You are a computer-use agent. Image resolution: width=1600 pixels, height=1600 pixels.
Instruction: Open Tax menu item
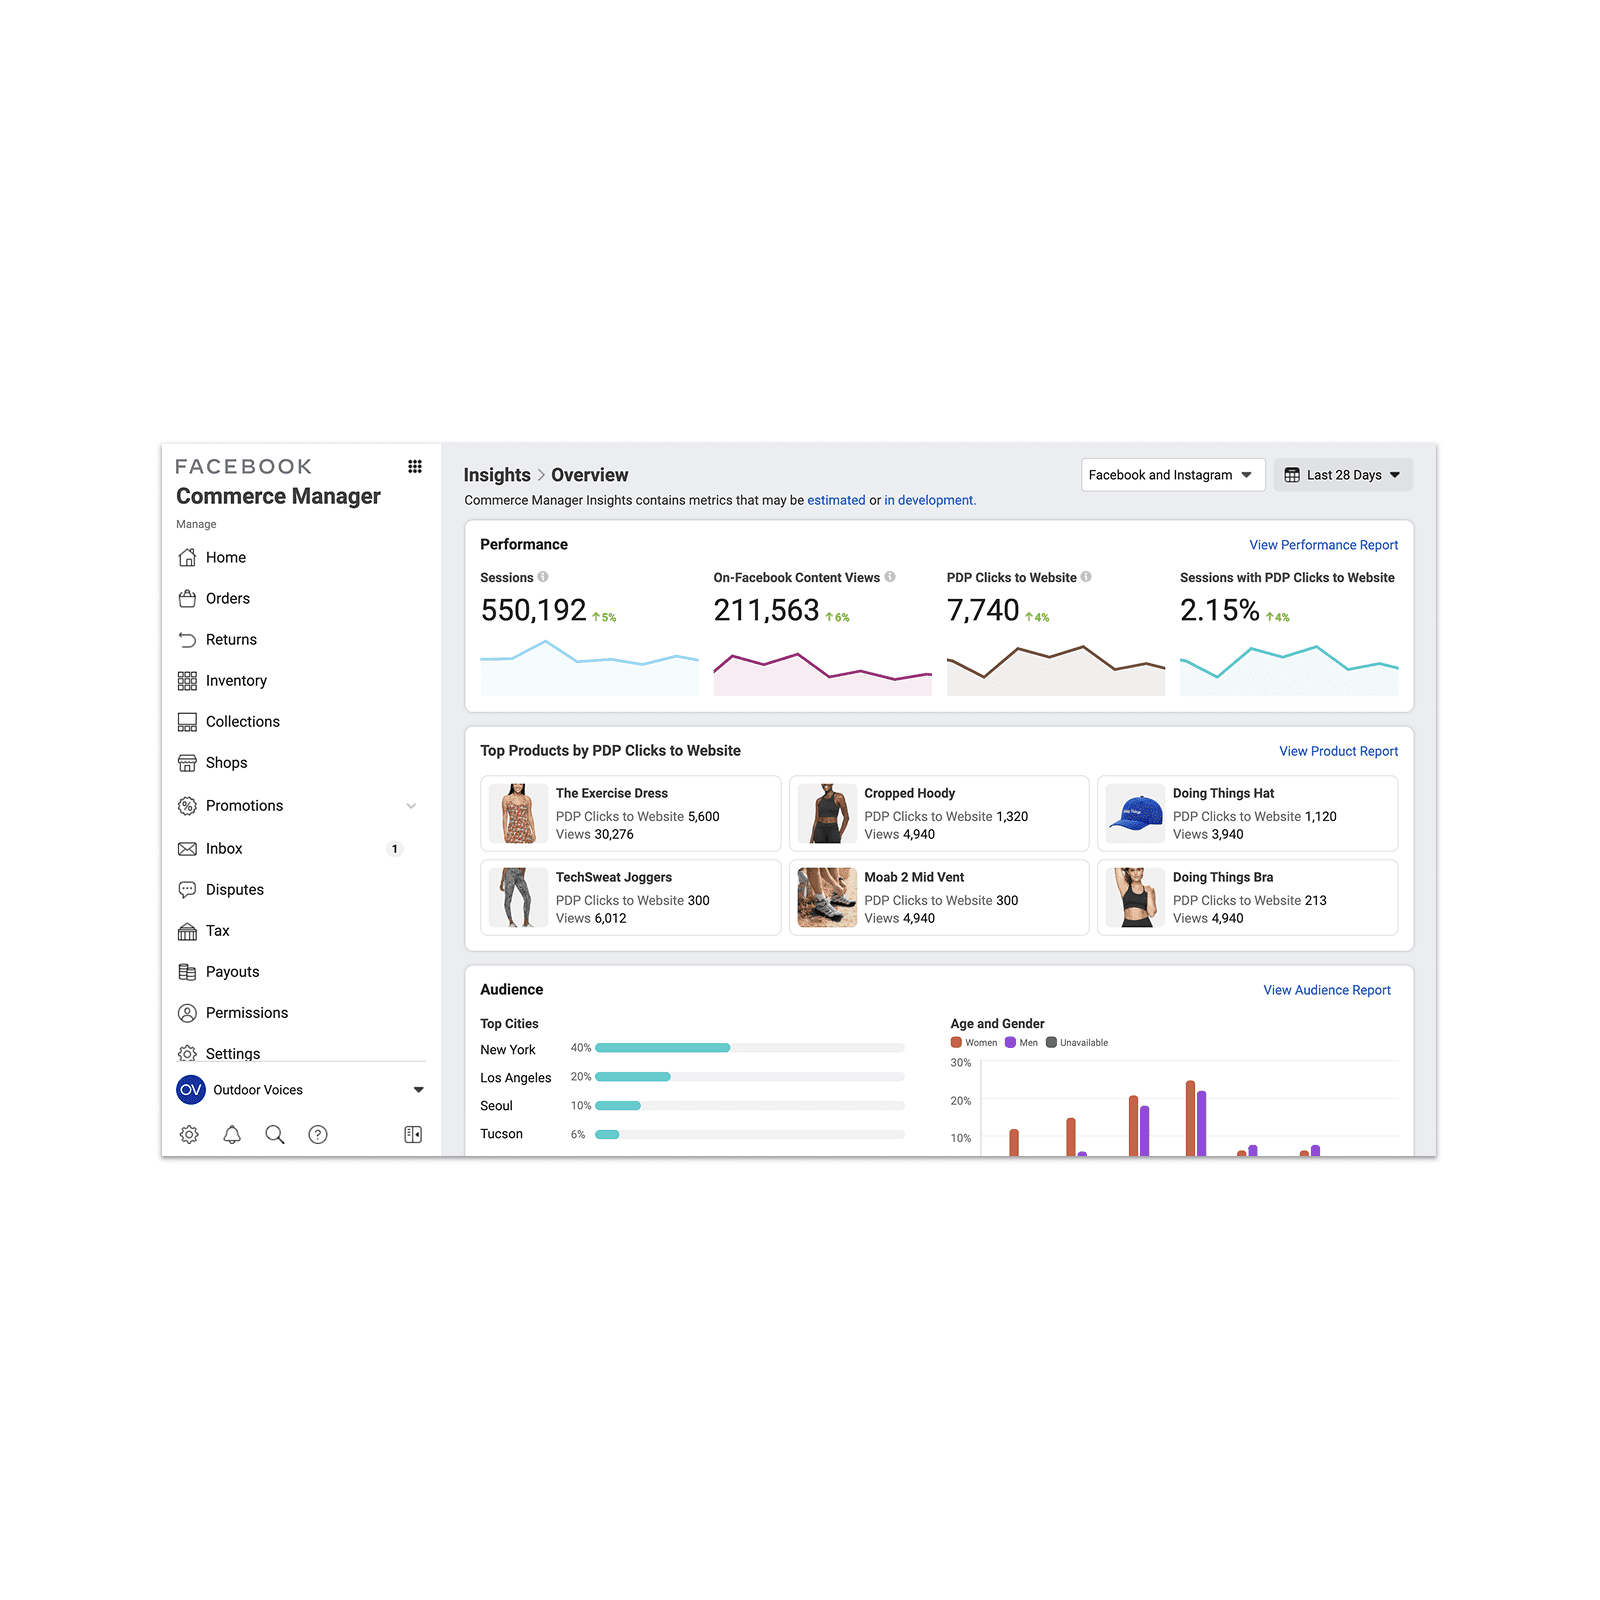pos(218,931)
